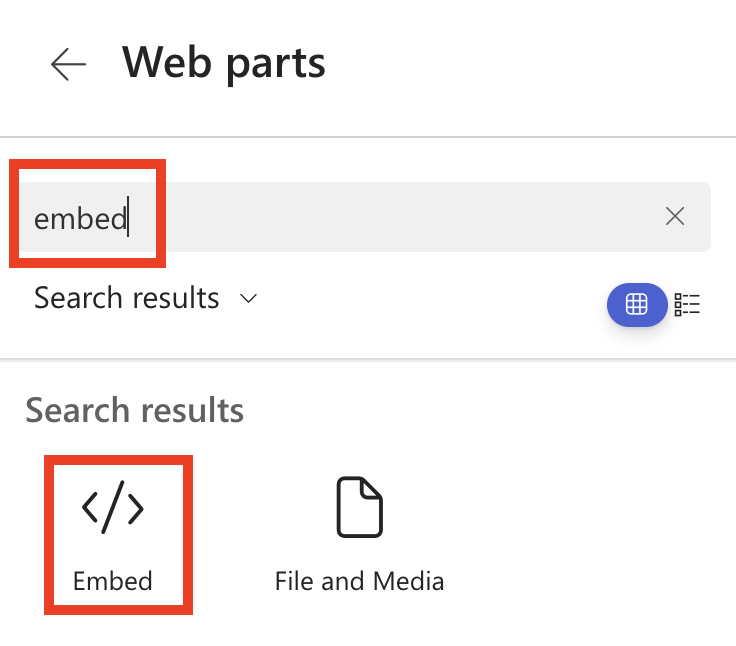Expand the Search results chevron arrow

pyautogui.click(x=249, y=298)
